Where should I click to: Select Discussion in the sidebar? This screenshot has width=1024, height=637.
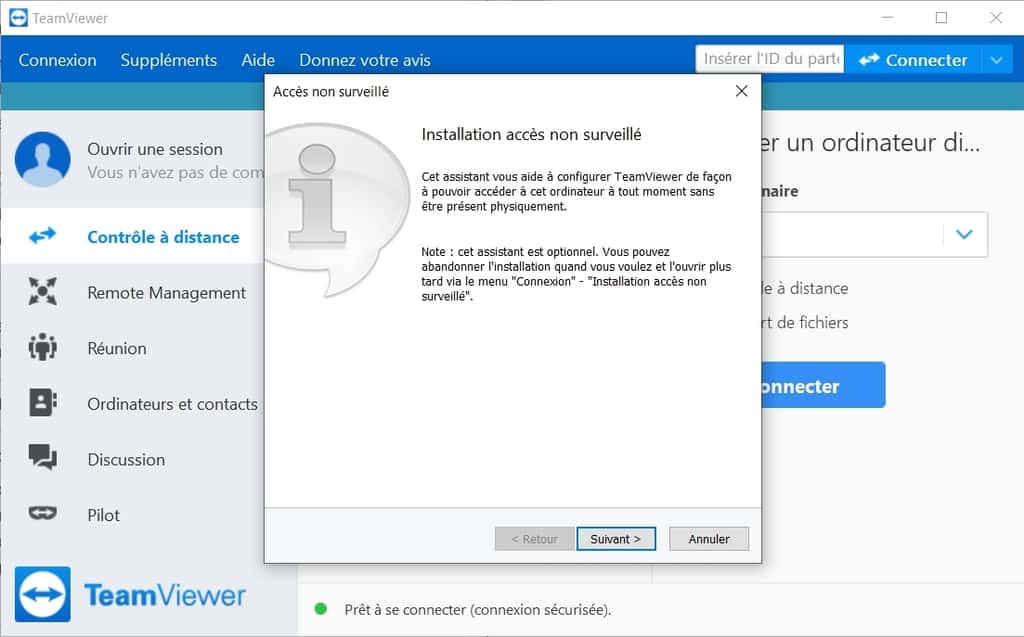coord(126,459)
